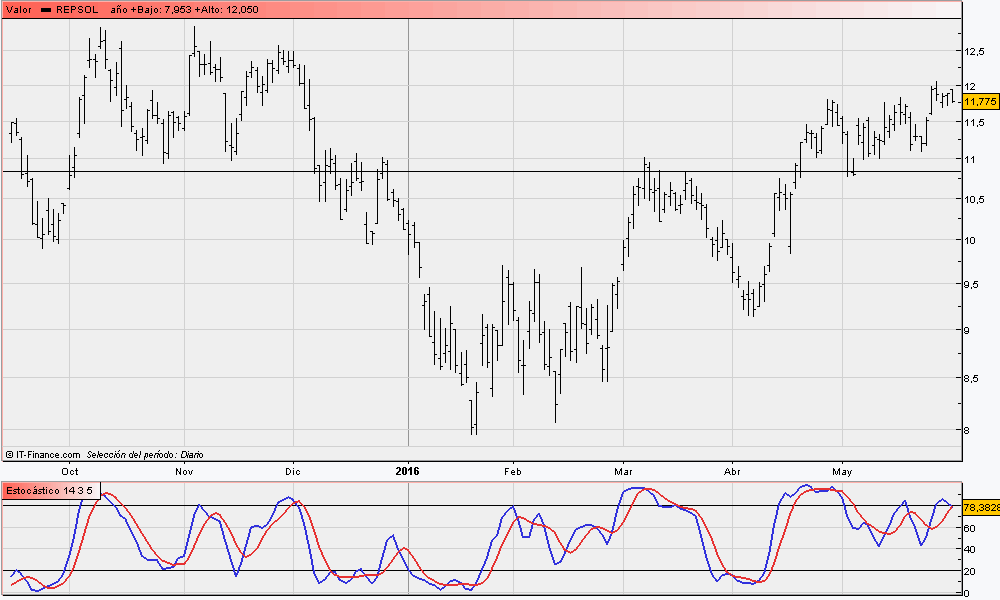Click the May label on the time axis
The width and height of the screenshot is (1000, 600).
[842, 470]
